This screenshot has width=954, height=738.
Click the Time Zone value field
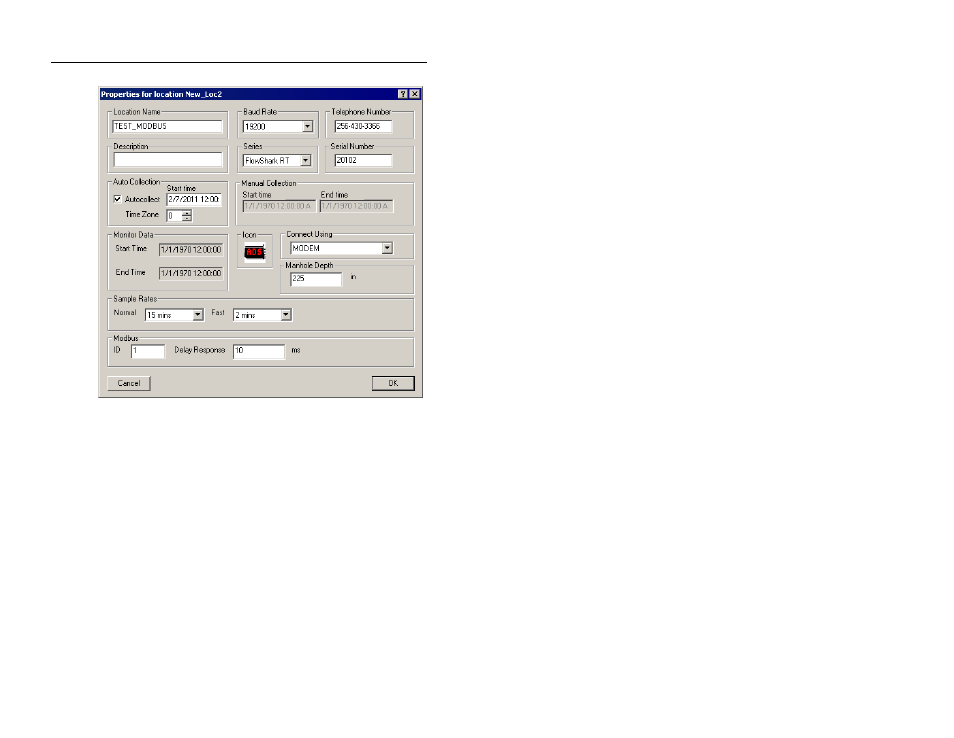[x=174, y=215]
